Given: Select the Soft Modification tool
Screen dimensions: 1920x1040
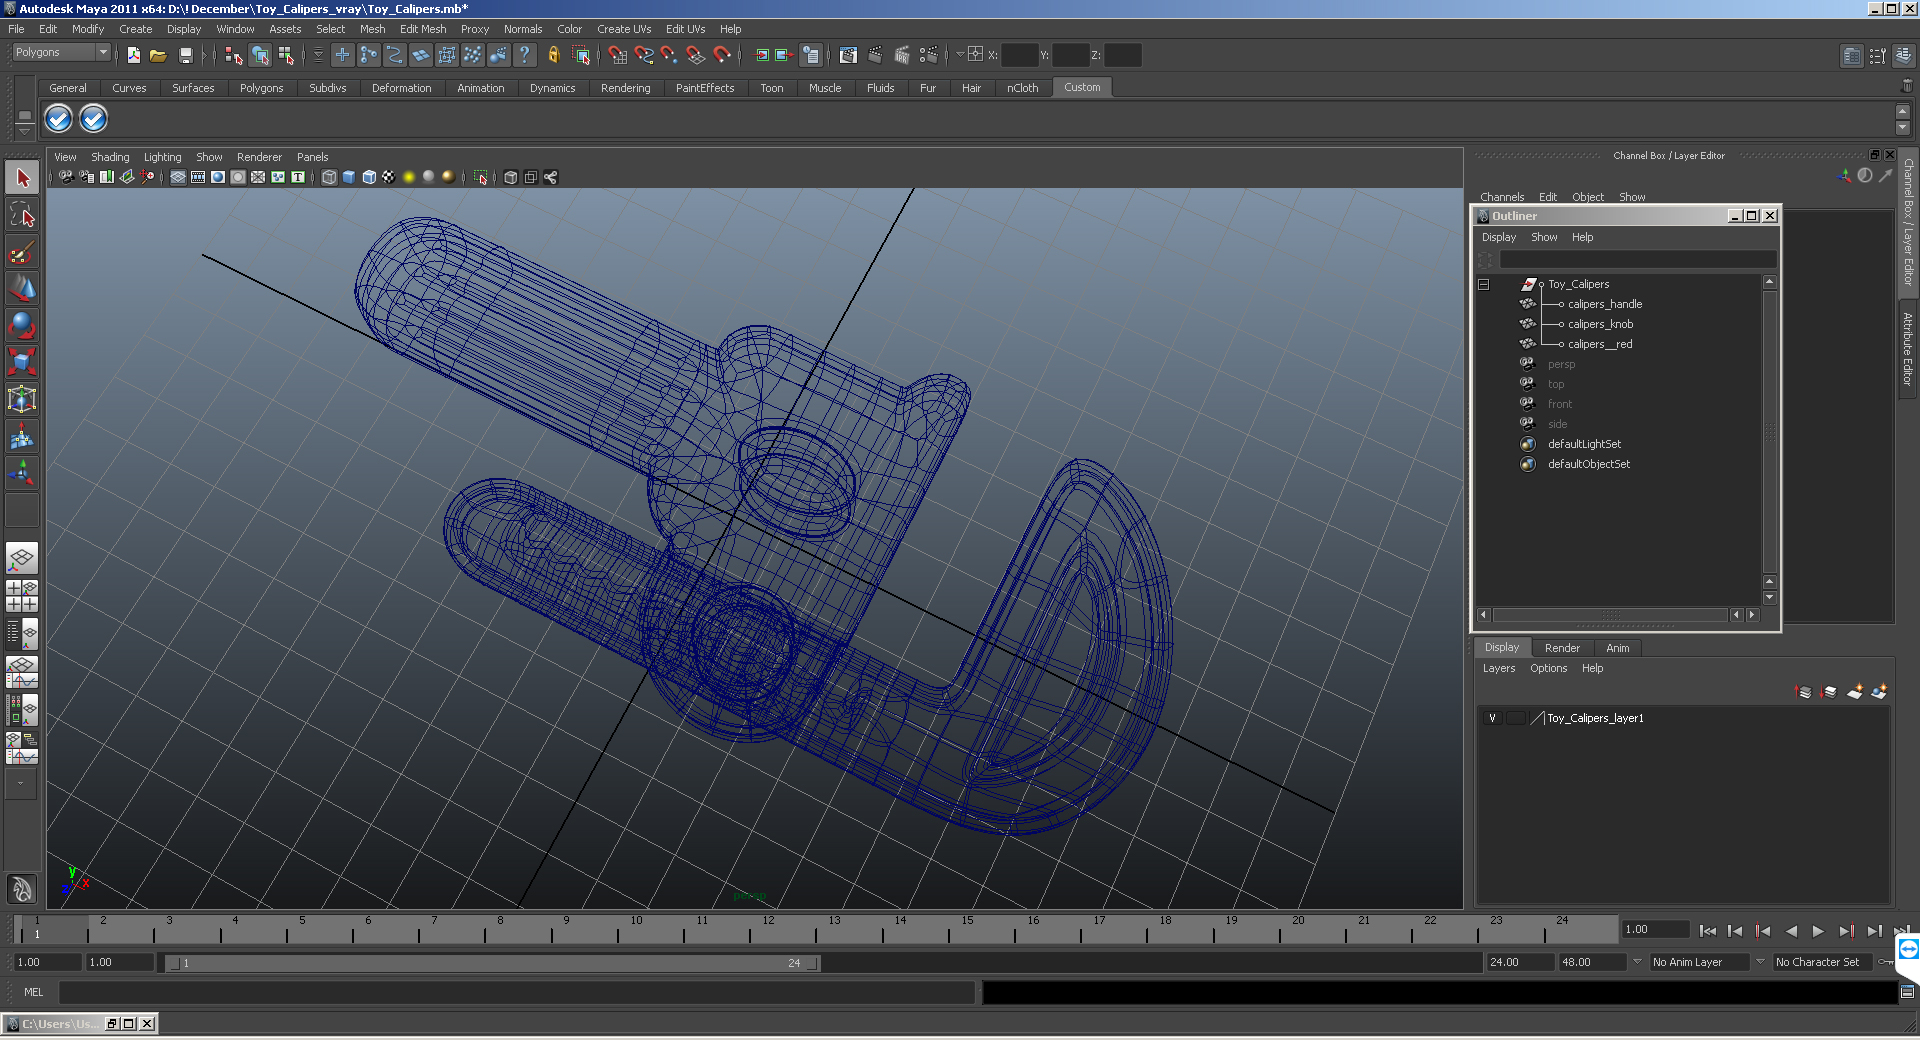Looking at the screenshot, I should (x=22, y=436).
